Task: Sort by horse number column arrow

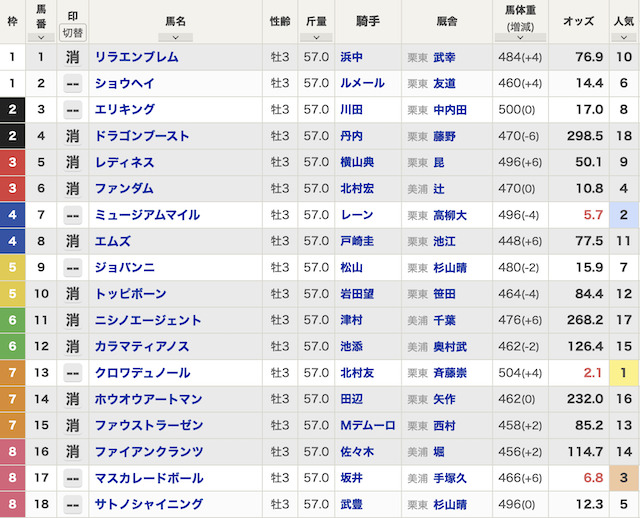Action: pyautogui.click(x=41, y=38)
